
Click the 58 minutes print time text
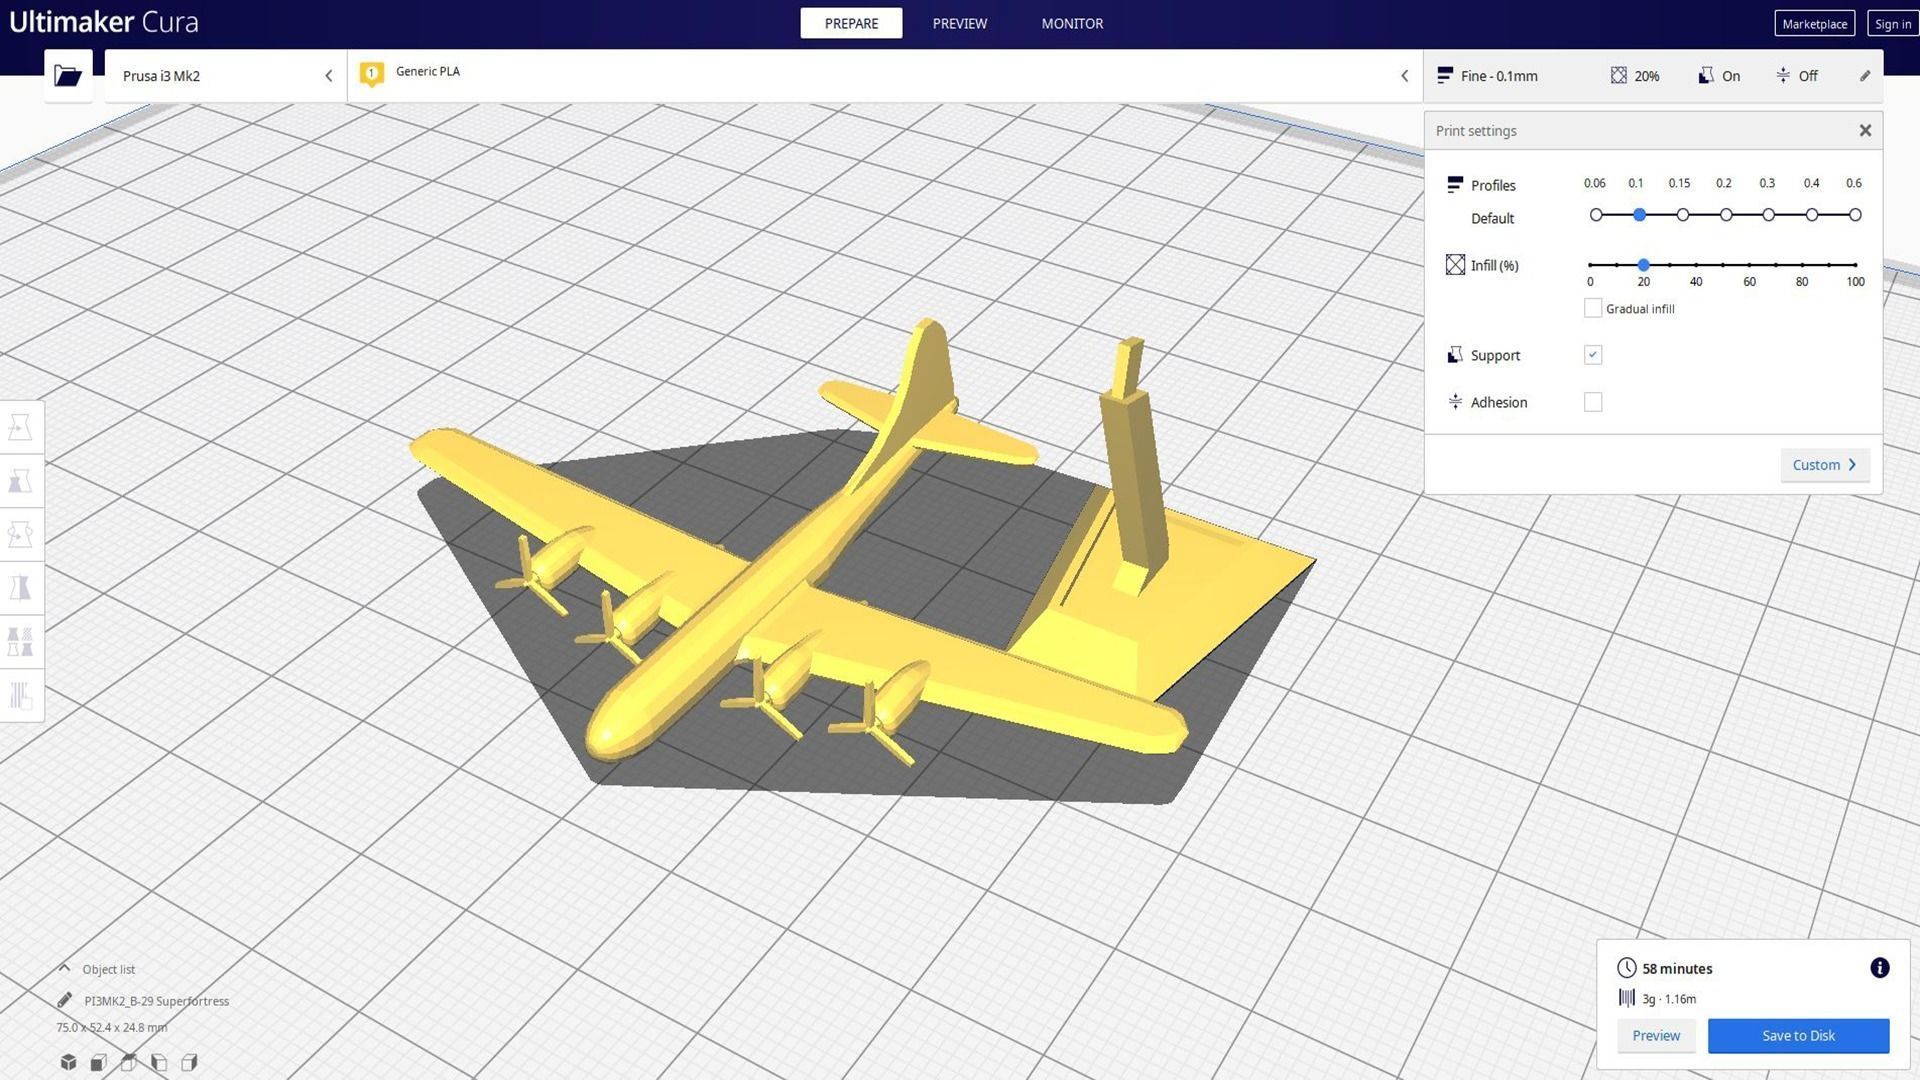tap(1677, 968)
